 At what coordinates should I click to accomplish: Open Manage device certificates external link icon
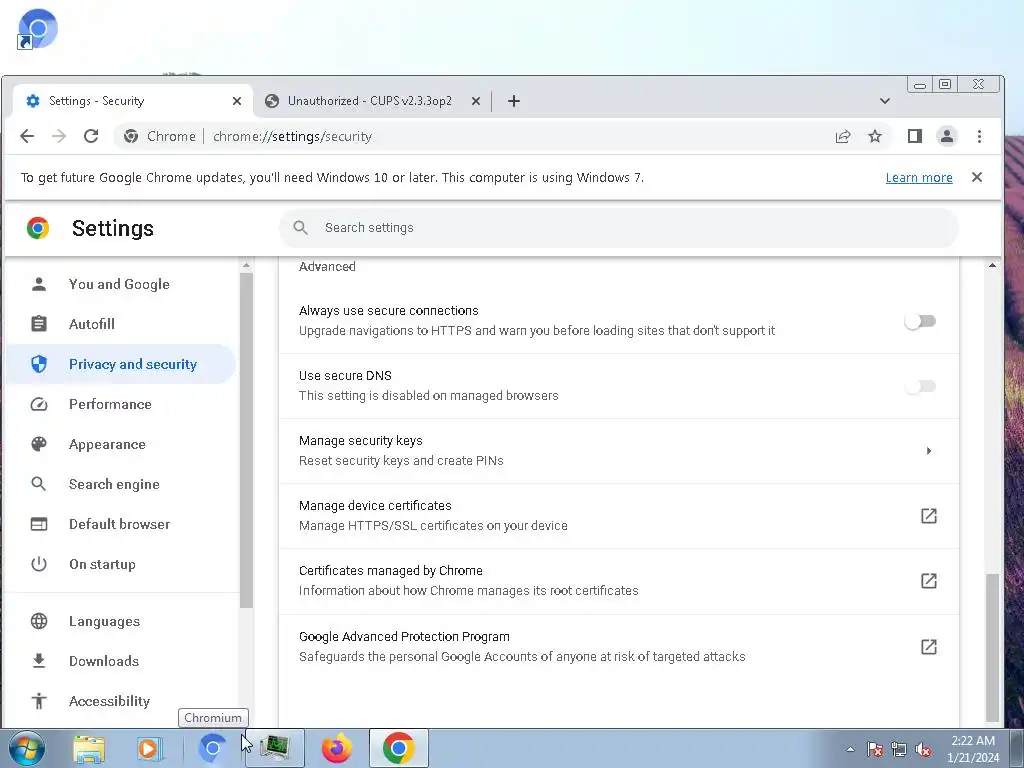pos(929,516)
